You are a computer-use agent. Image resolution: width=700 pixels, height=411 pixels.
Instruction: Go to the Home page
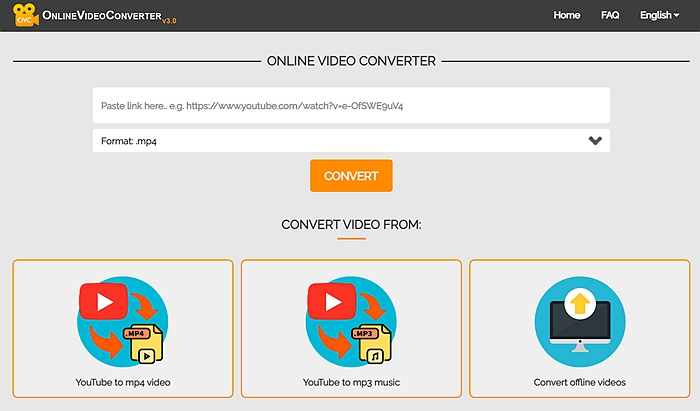[567, 15]
